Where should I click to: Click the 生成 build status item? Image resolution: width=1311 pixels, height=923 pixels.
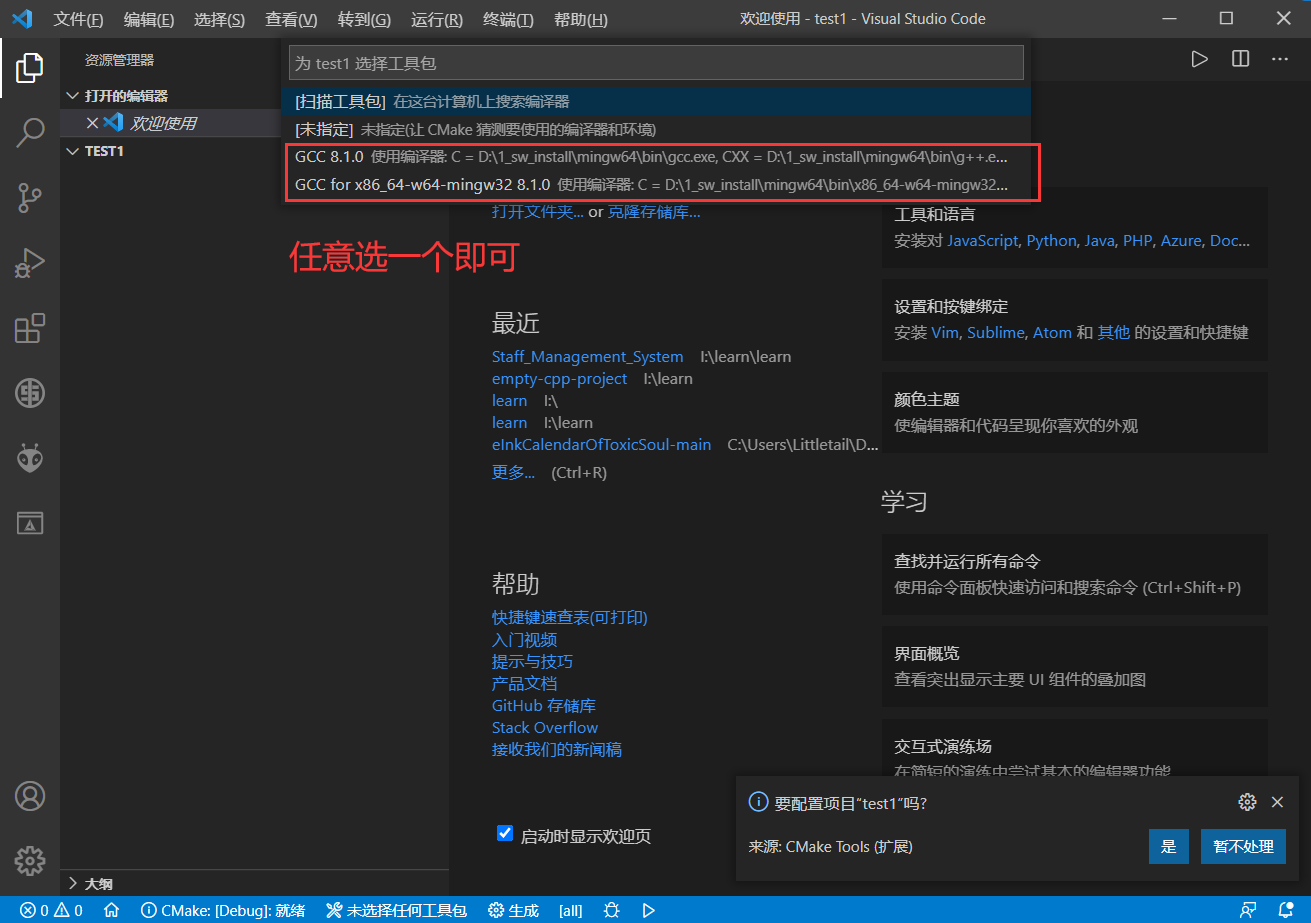pyautogui.click(x=513, y=910)
